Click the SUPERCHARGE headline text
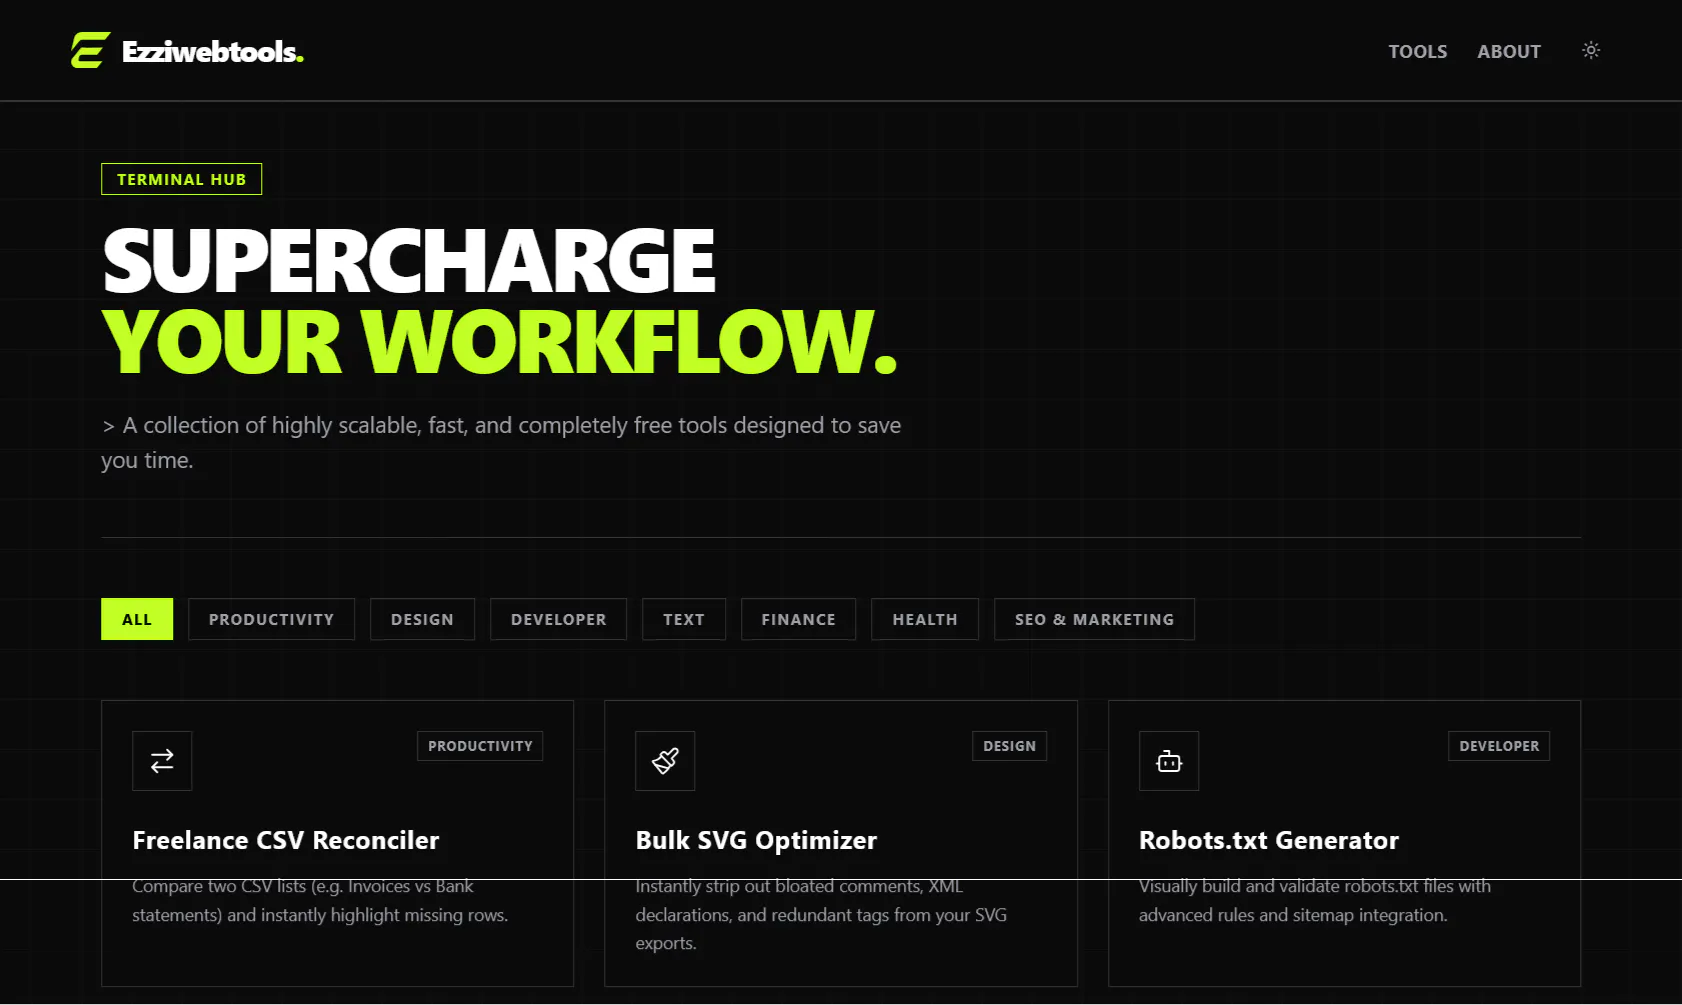 [409, 261]
